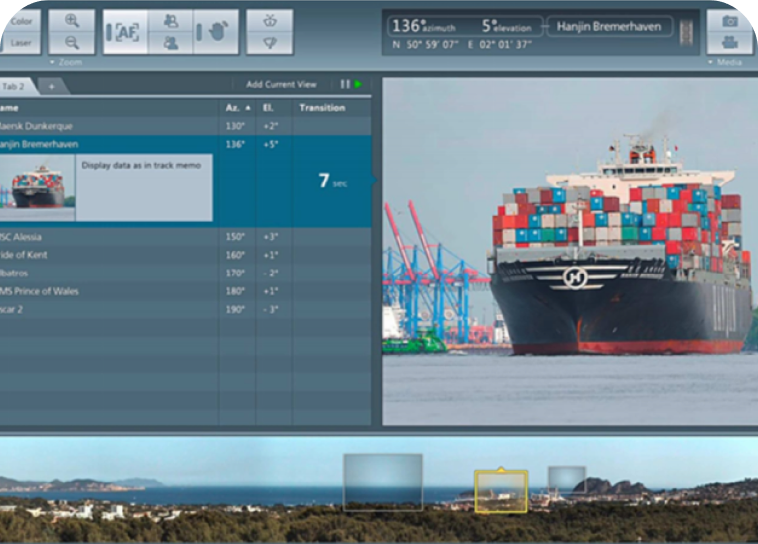The width and height of the screenshot is (758, 544).
Task: Click the zoom out magnifier icon
Action: 72,43
